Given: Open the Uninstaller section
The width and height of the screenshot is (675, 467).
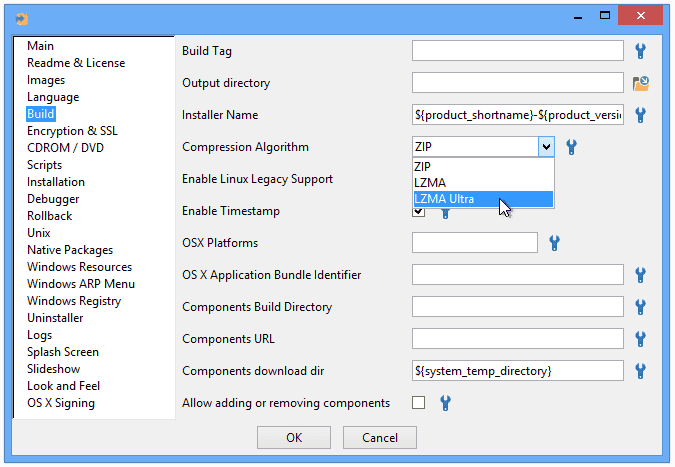Looking at the screenshot, I should tap(55, 318).
